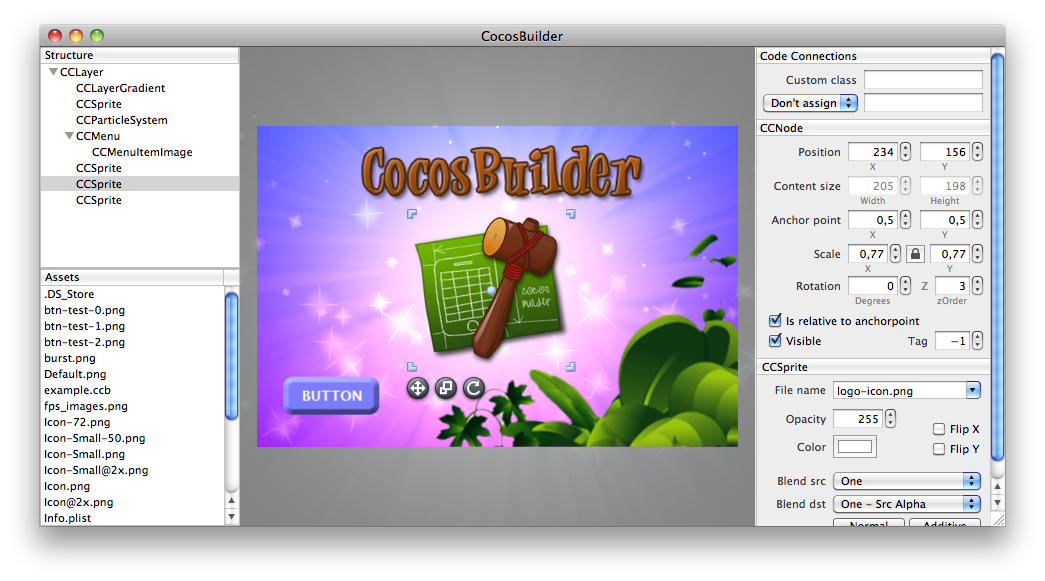This screenshot has height=581, width=1045.
Task: Select the scale tool on the canvas
Action: click(x=446, y=388)
